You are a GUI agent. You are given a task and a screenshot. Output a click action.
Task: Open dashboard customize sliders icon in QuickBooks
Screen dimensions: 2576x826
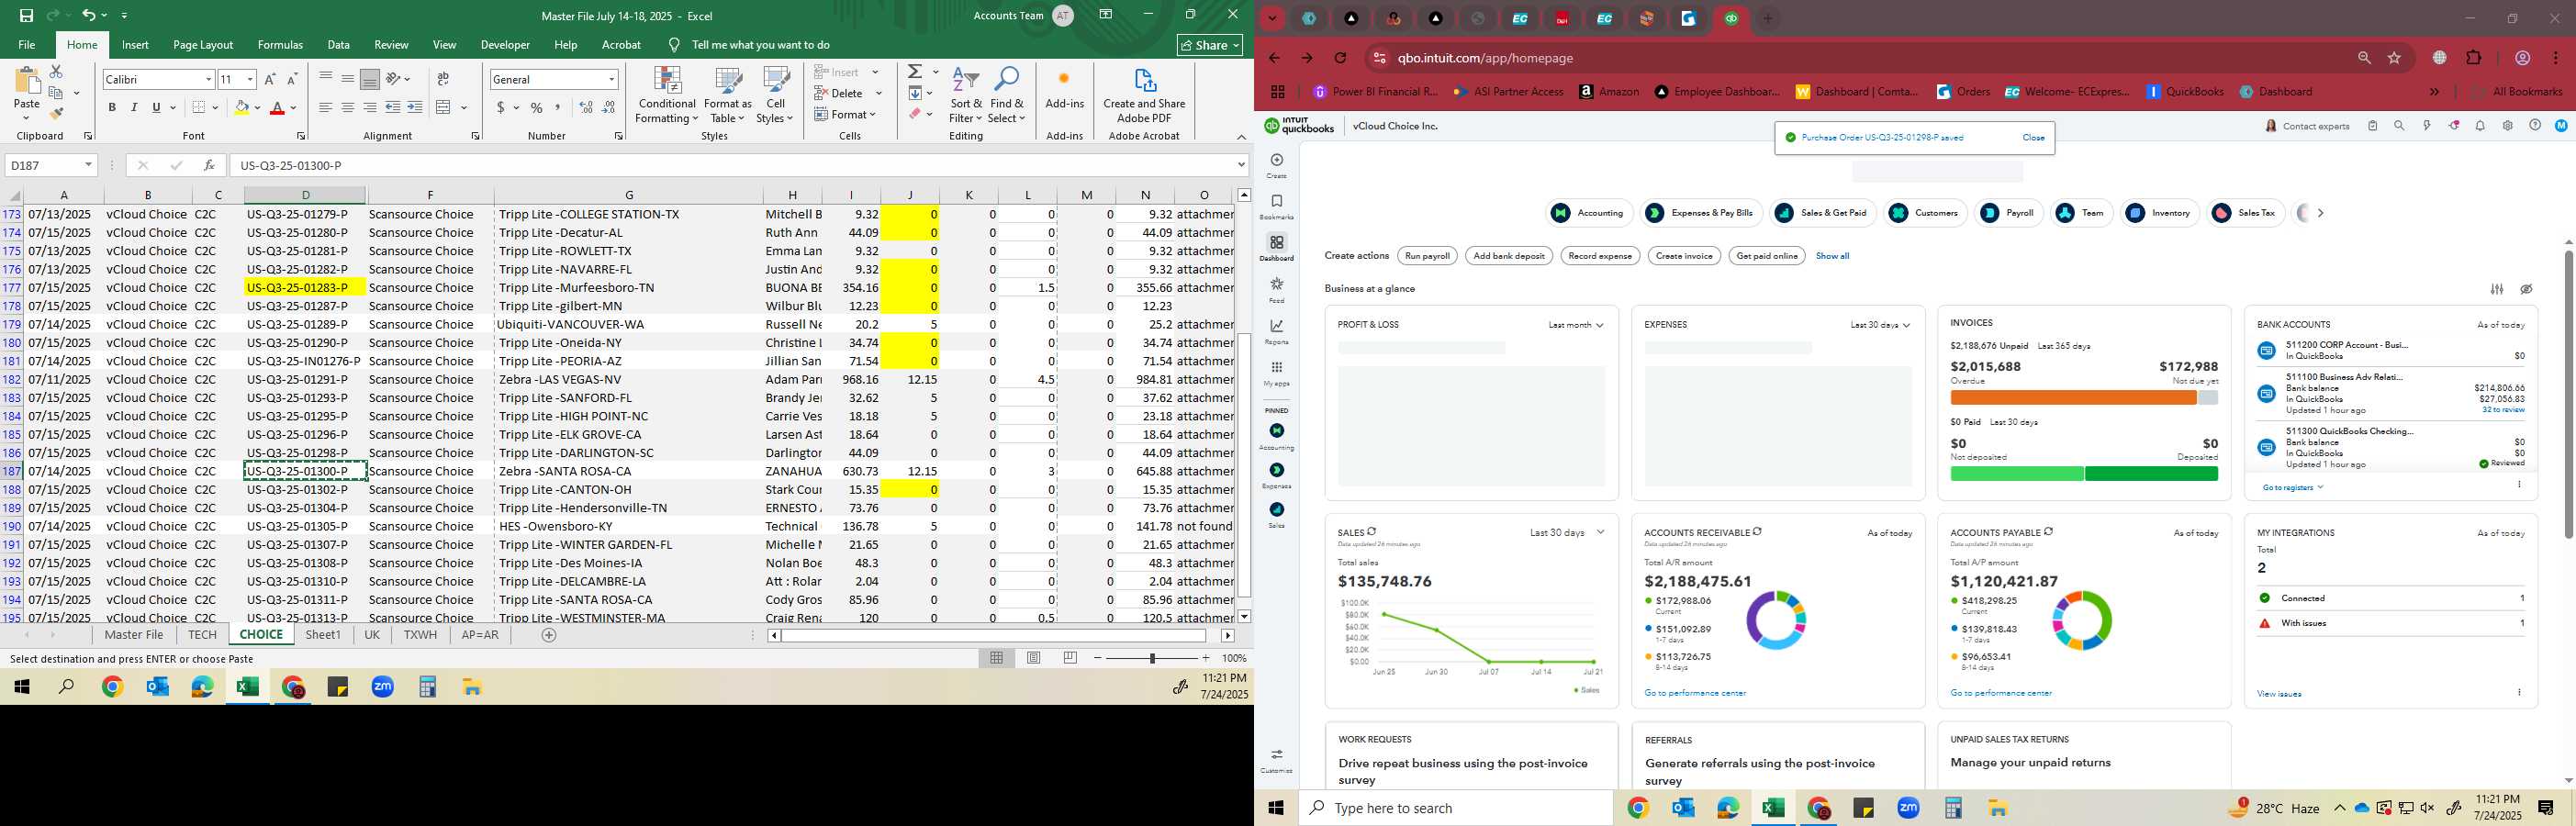pyautogui.click(x=2497, y=289)
